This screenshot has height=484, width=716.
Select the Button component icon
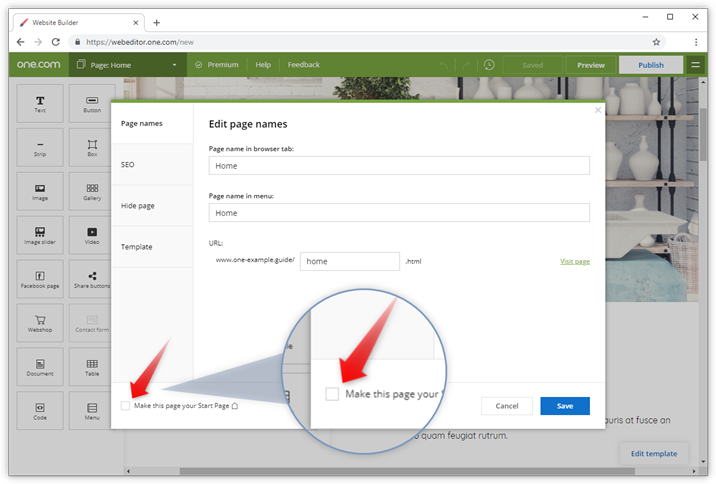92,103
